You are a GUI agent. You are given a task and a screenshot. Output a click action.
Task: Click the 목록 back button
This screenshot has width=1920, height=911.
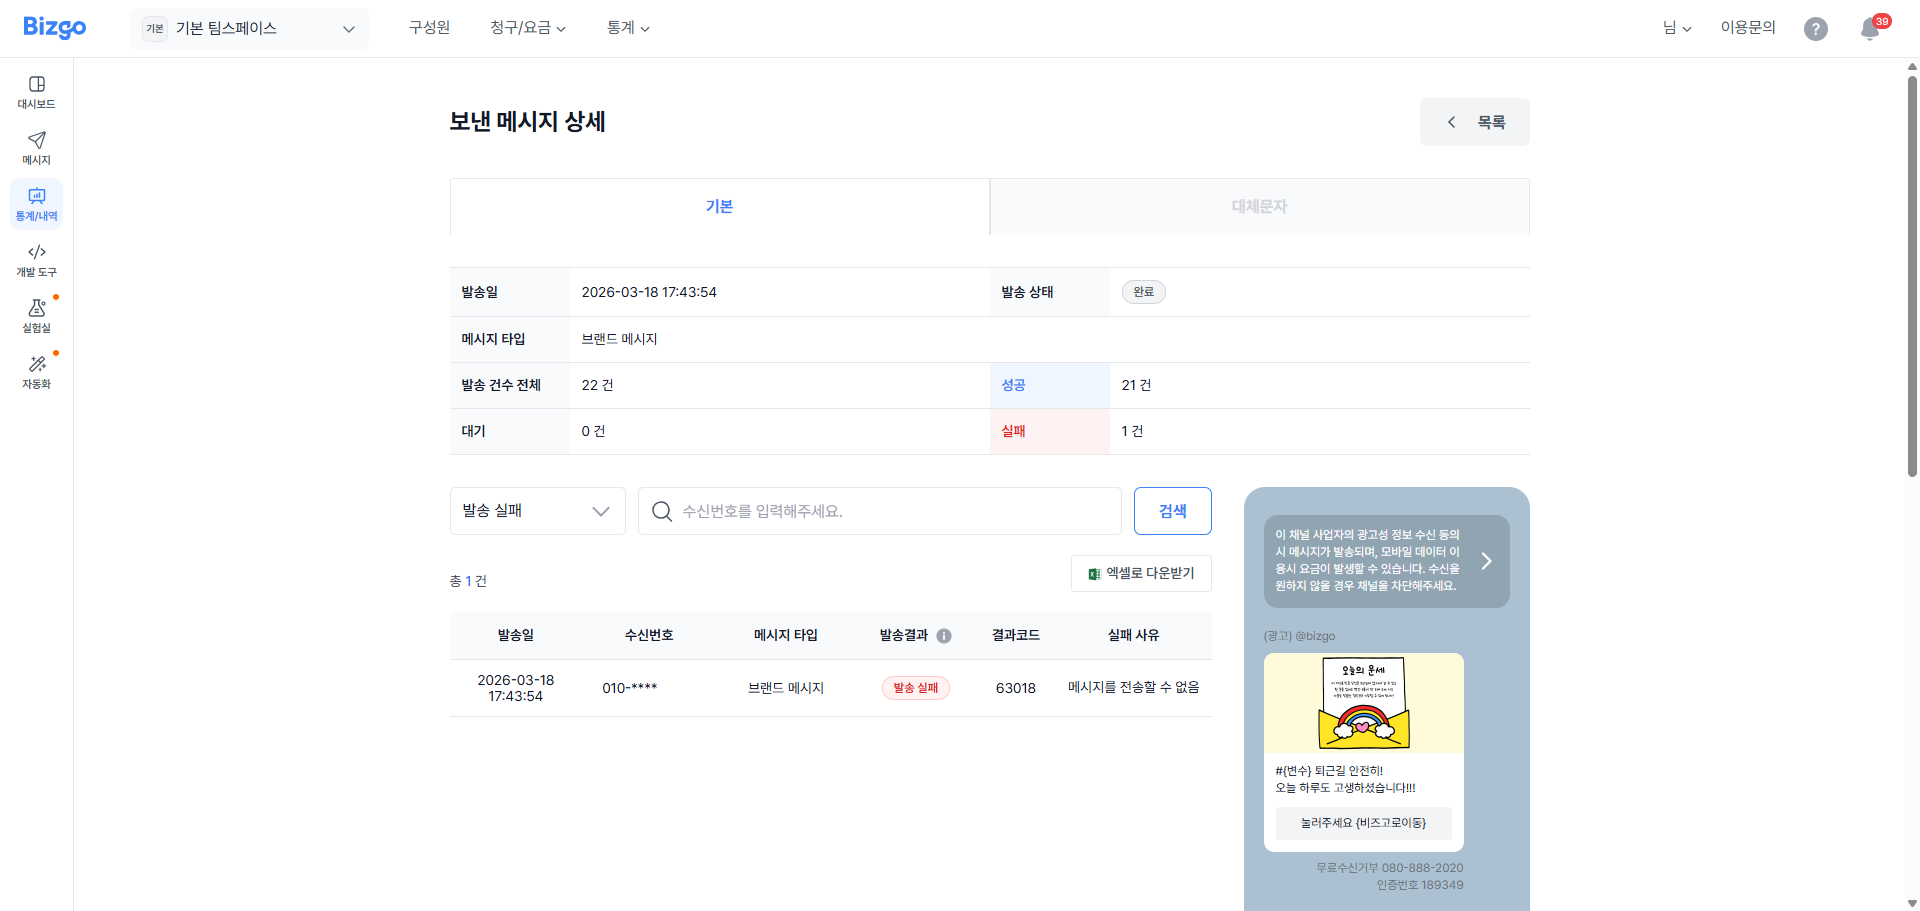(1474, 121)
